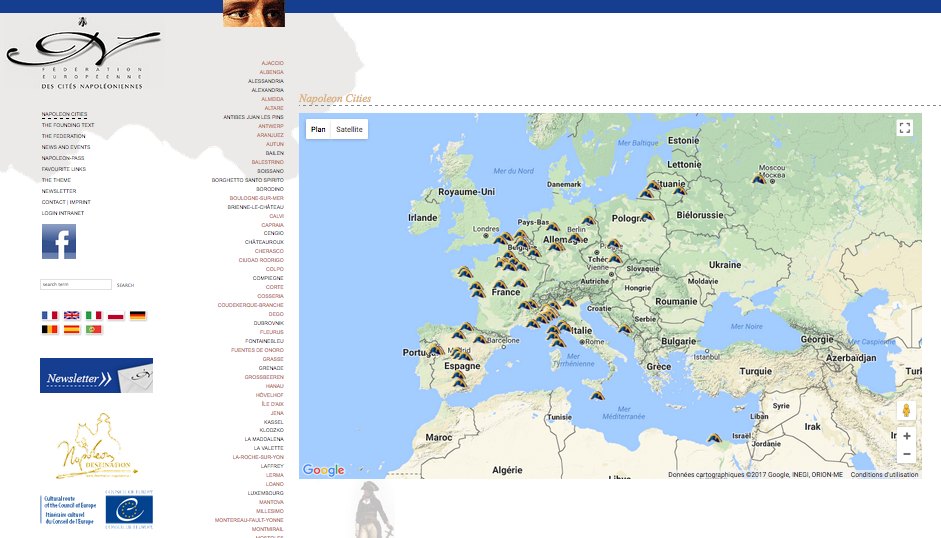Open the Ajaccio city link
The width and height of the screenshot is (941, 538).
(272, 63)
